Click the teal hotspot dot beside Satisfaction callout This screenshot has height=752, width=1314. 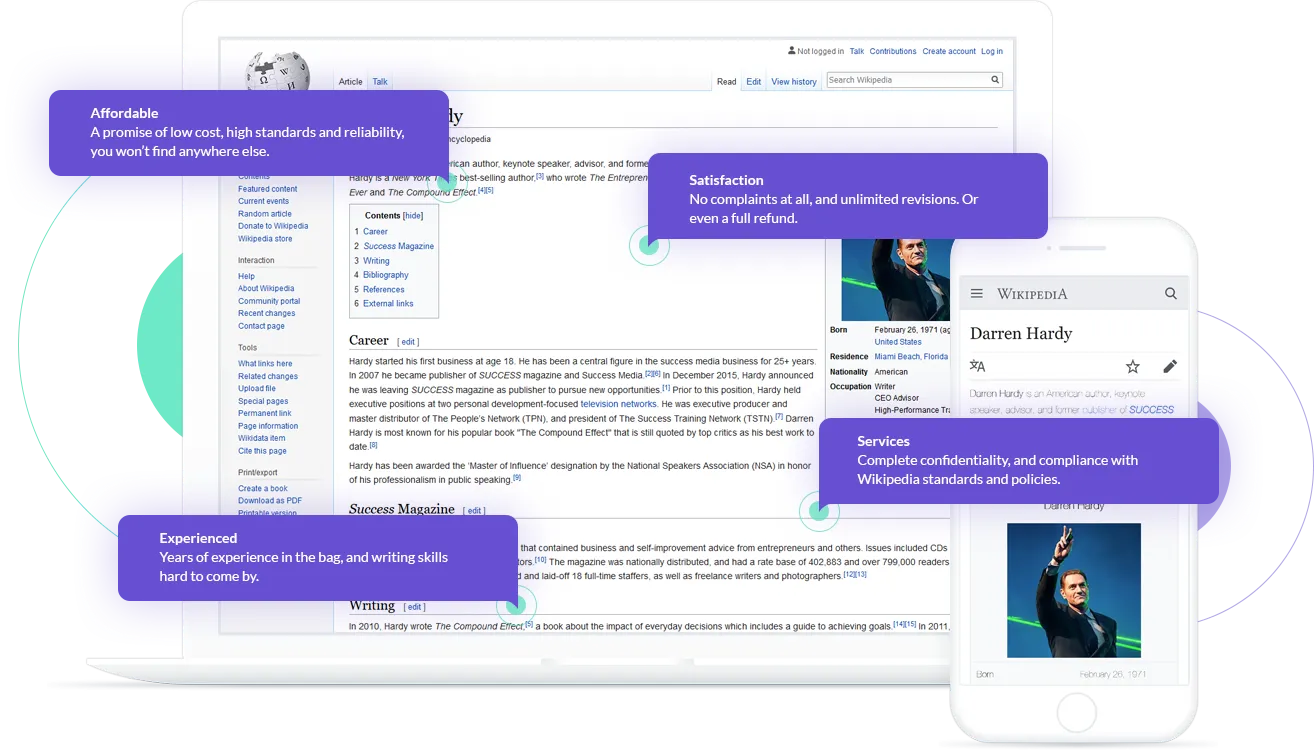pyautogui.click(x=648, y=245)
